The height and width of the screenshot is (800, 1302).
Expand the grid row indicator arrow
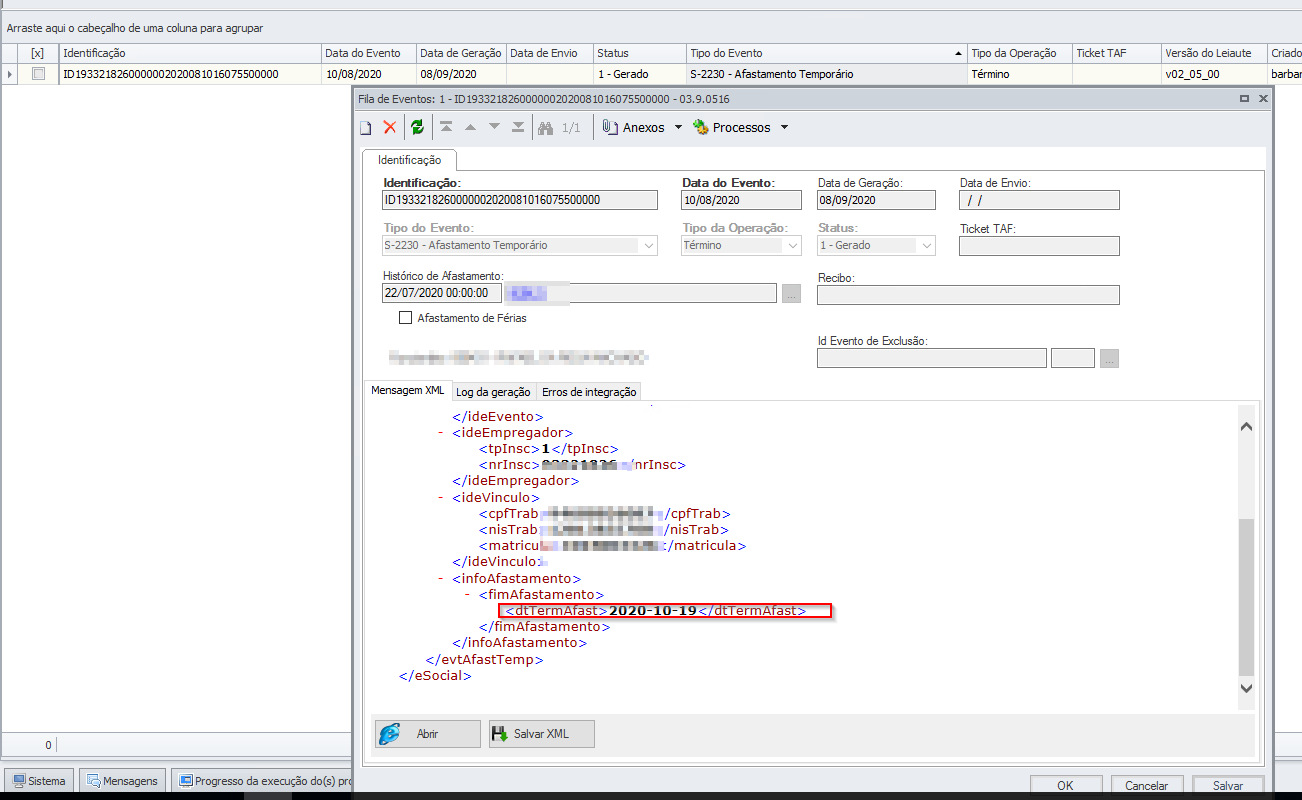click(9, 74)
